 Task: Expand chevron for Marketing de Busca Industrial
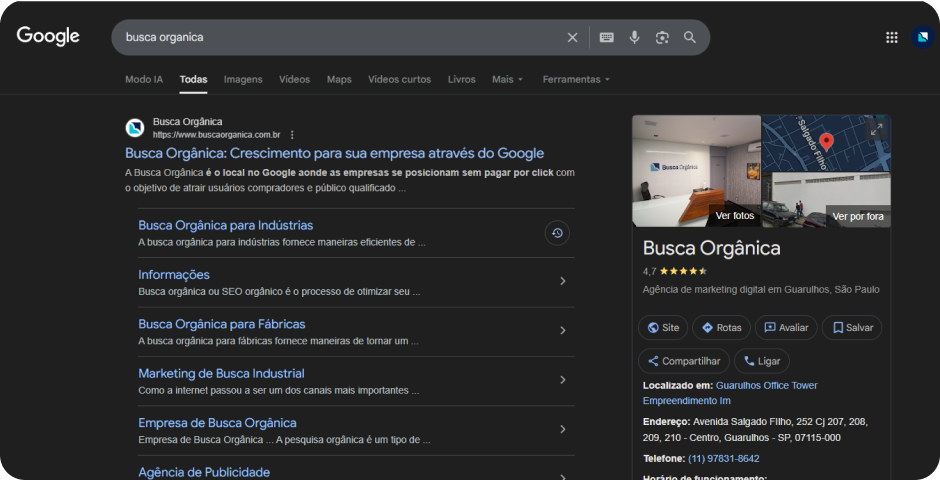coord(562,380)
